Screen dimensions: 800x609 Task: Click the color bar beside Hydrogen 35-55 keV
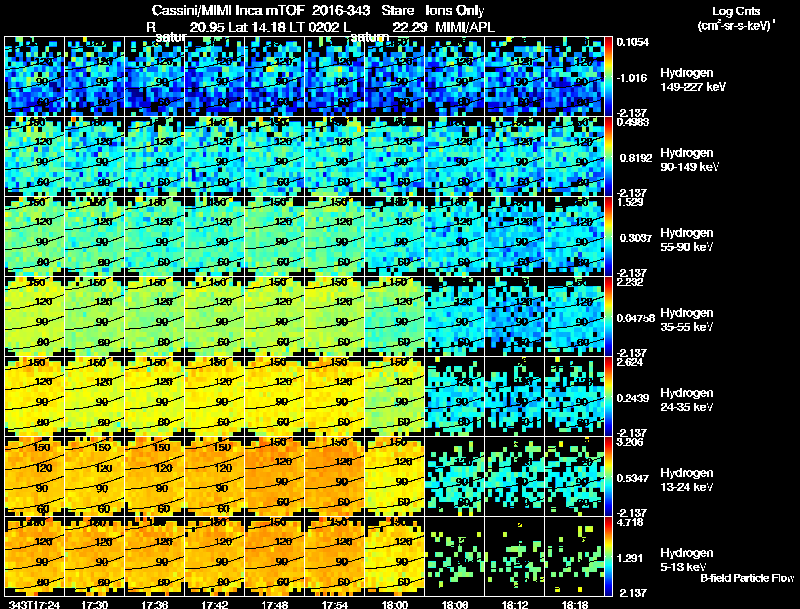(608, 316)
